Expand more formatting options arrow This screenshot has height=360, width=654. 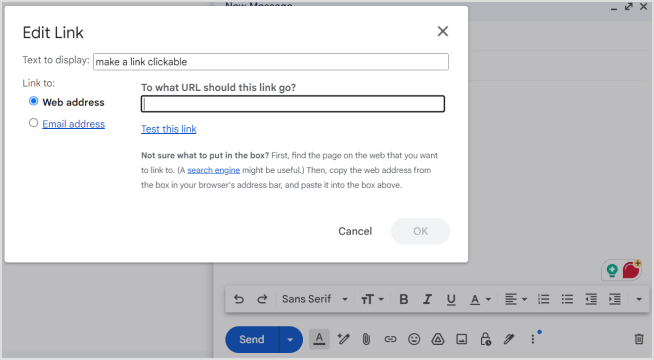click(639, 299)
